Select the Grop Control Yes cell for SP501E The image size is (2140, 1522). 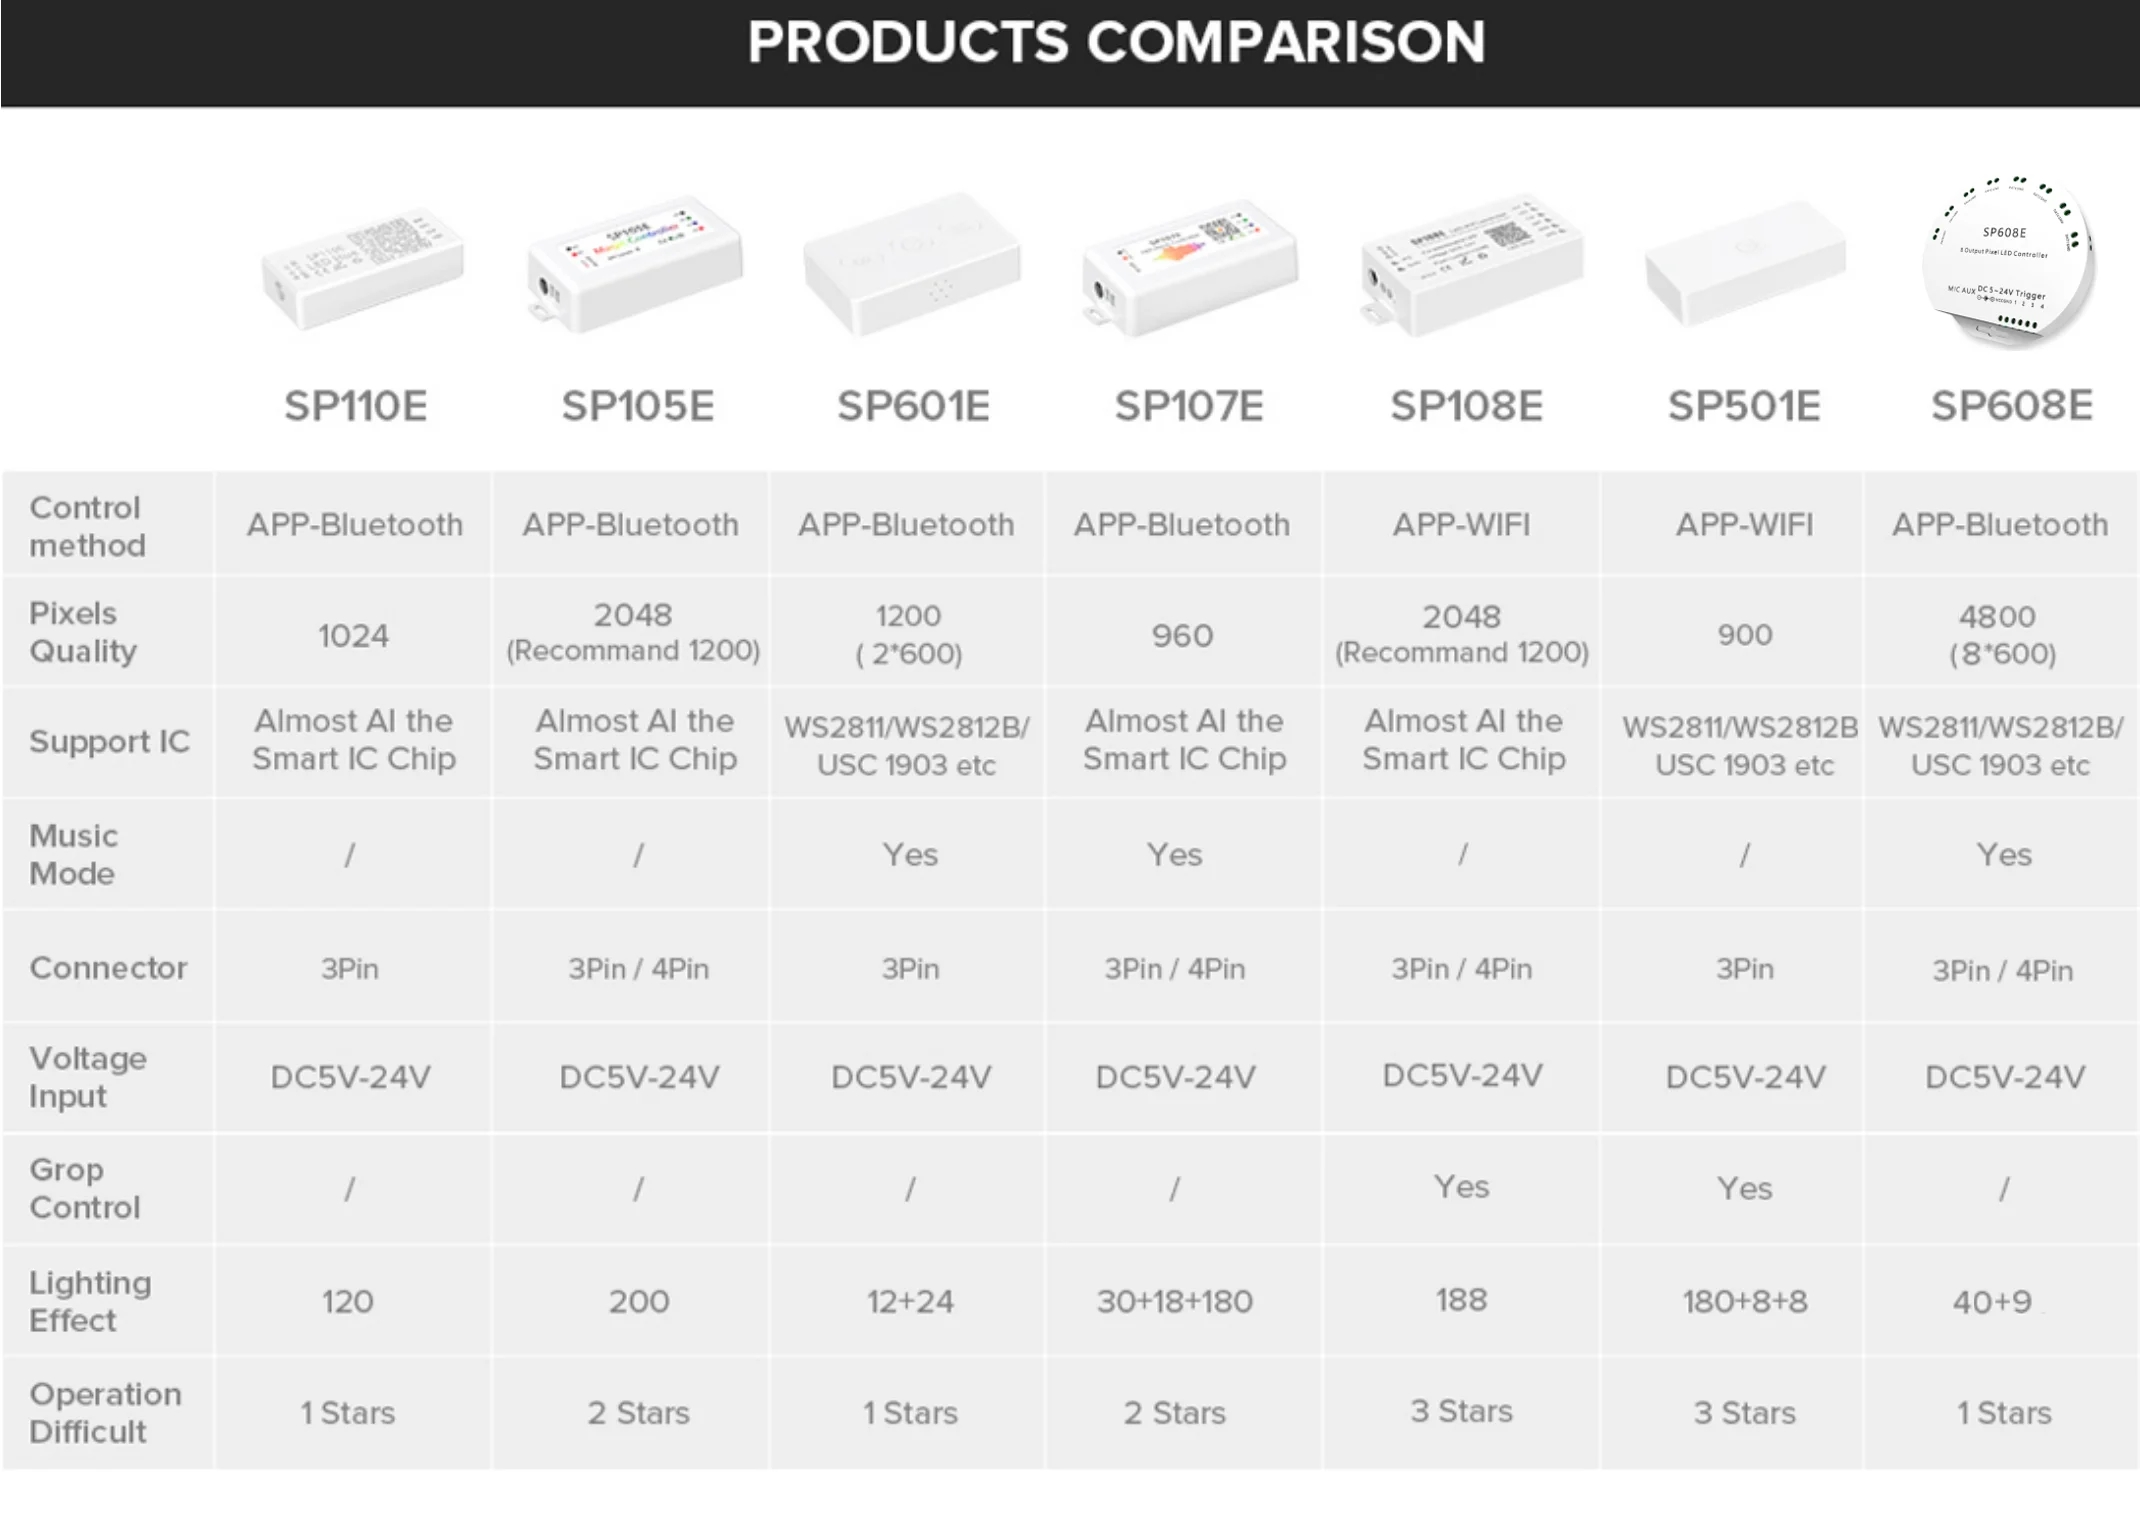click(x=1744, y=1188)
